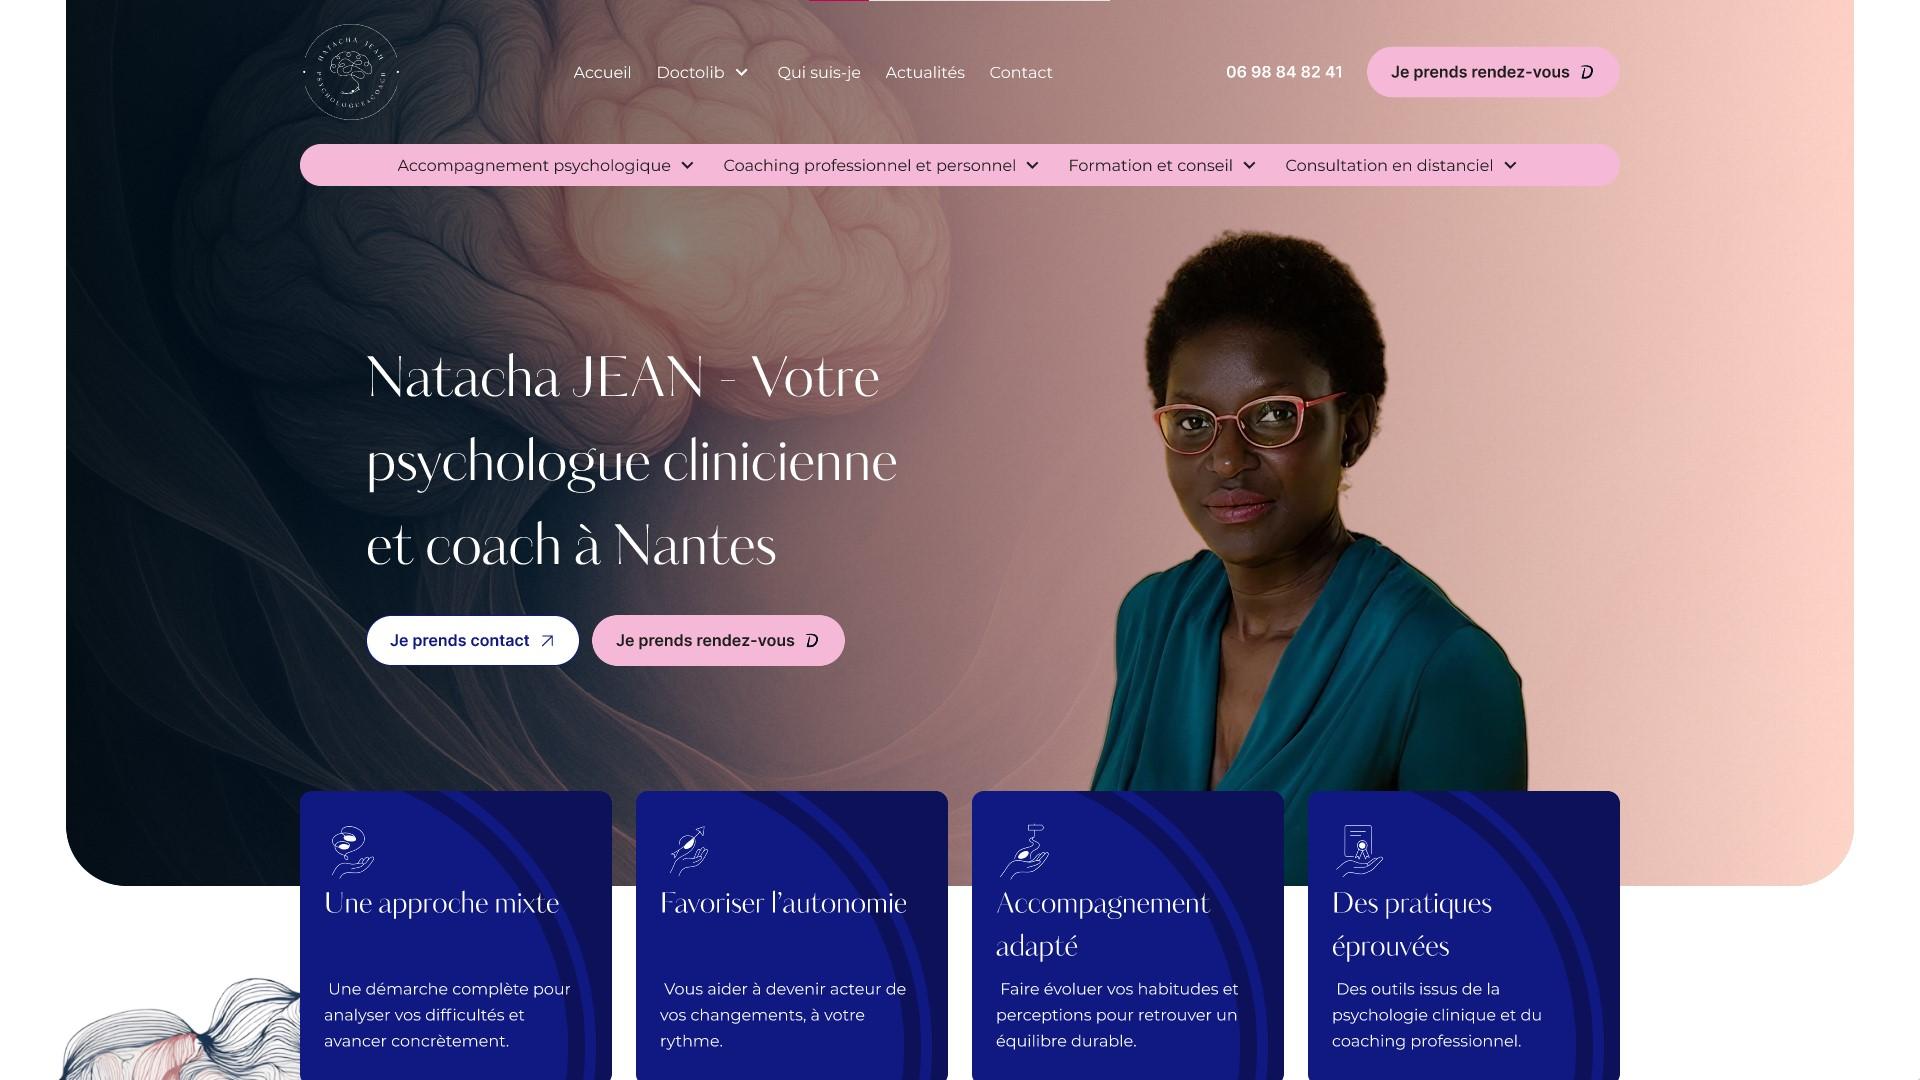Screen dimensions: 1920x1080
Task: Click the Une approche mixte card icon
Action: click(352, 851)
